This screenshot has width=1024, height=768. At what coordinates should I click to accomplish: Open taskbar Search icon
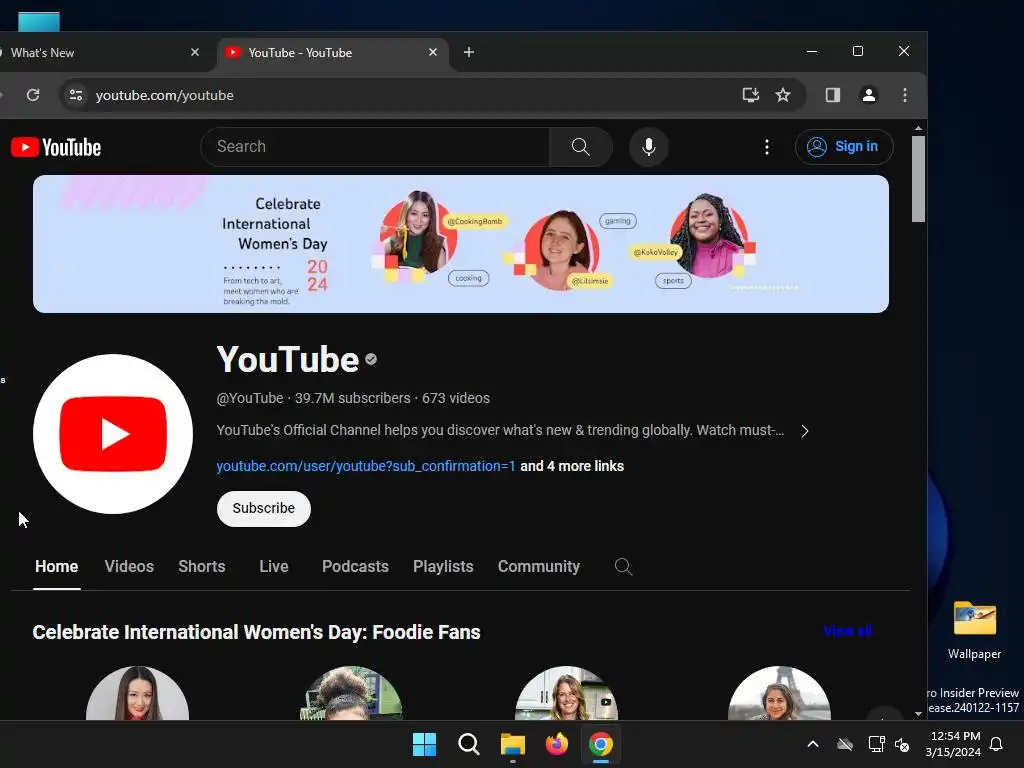469,744
